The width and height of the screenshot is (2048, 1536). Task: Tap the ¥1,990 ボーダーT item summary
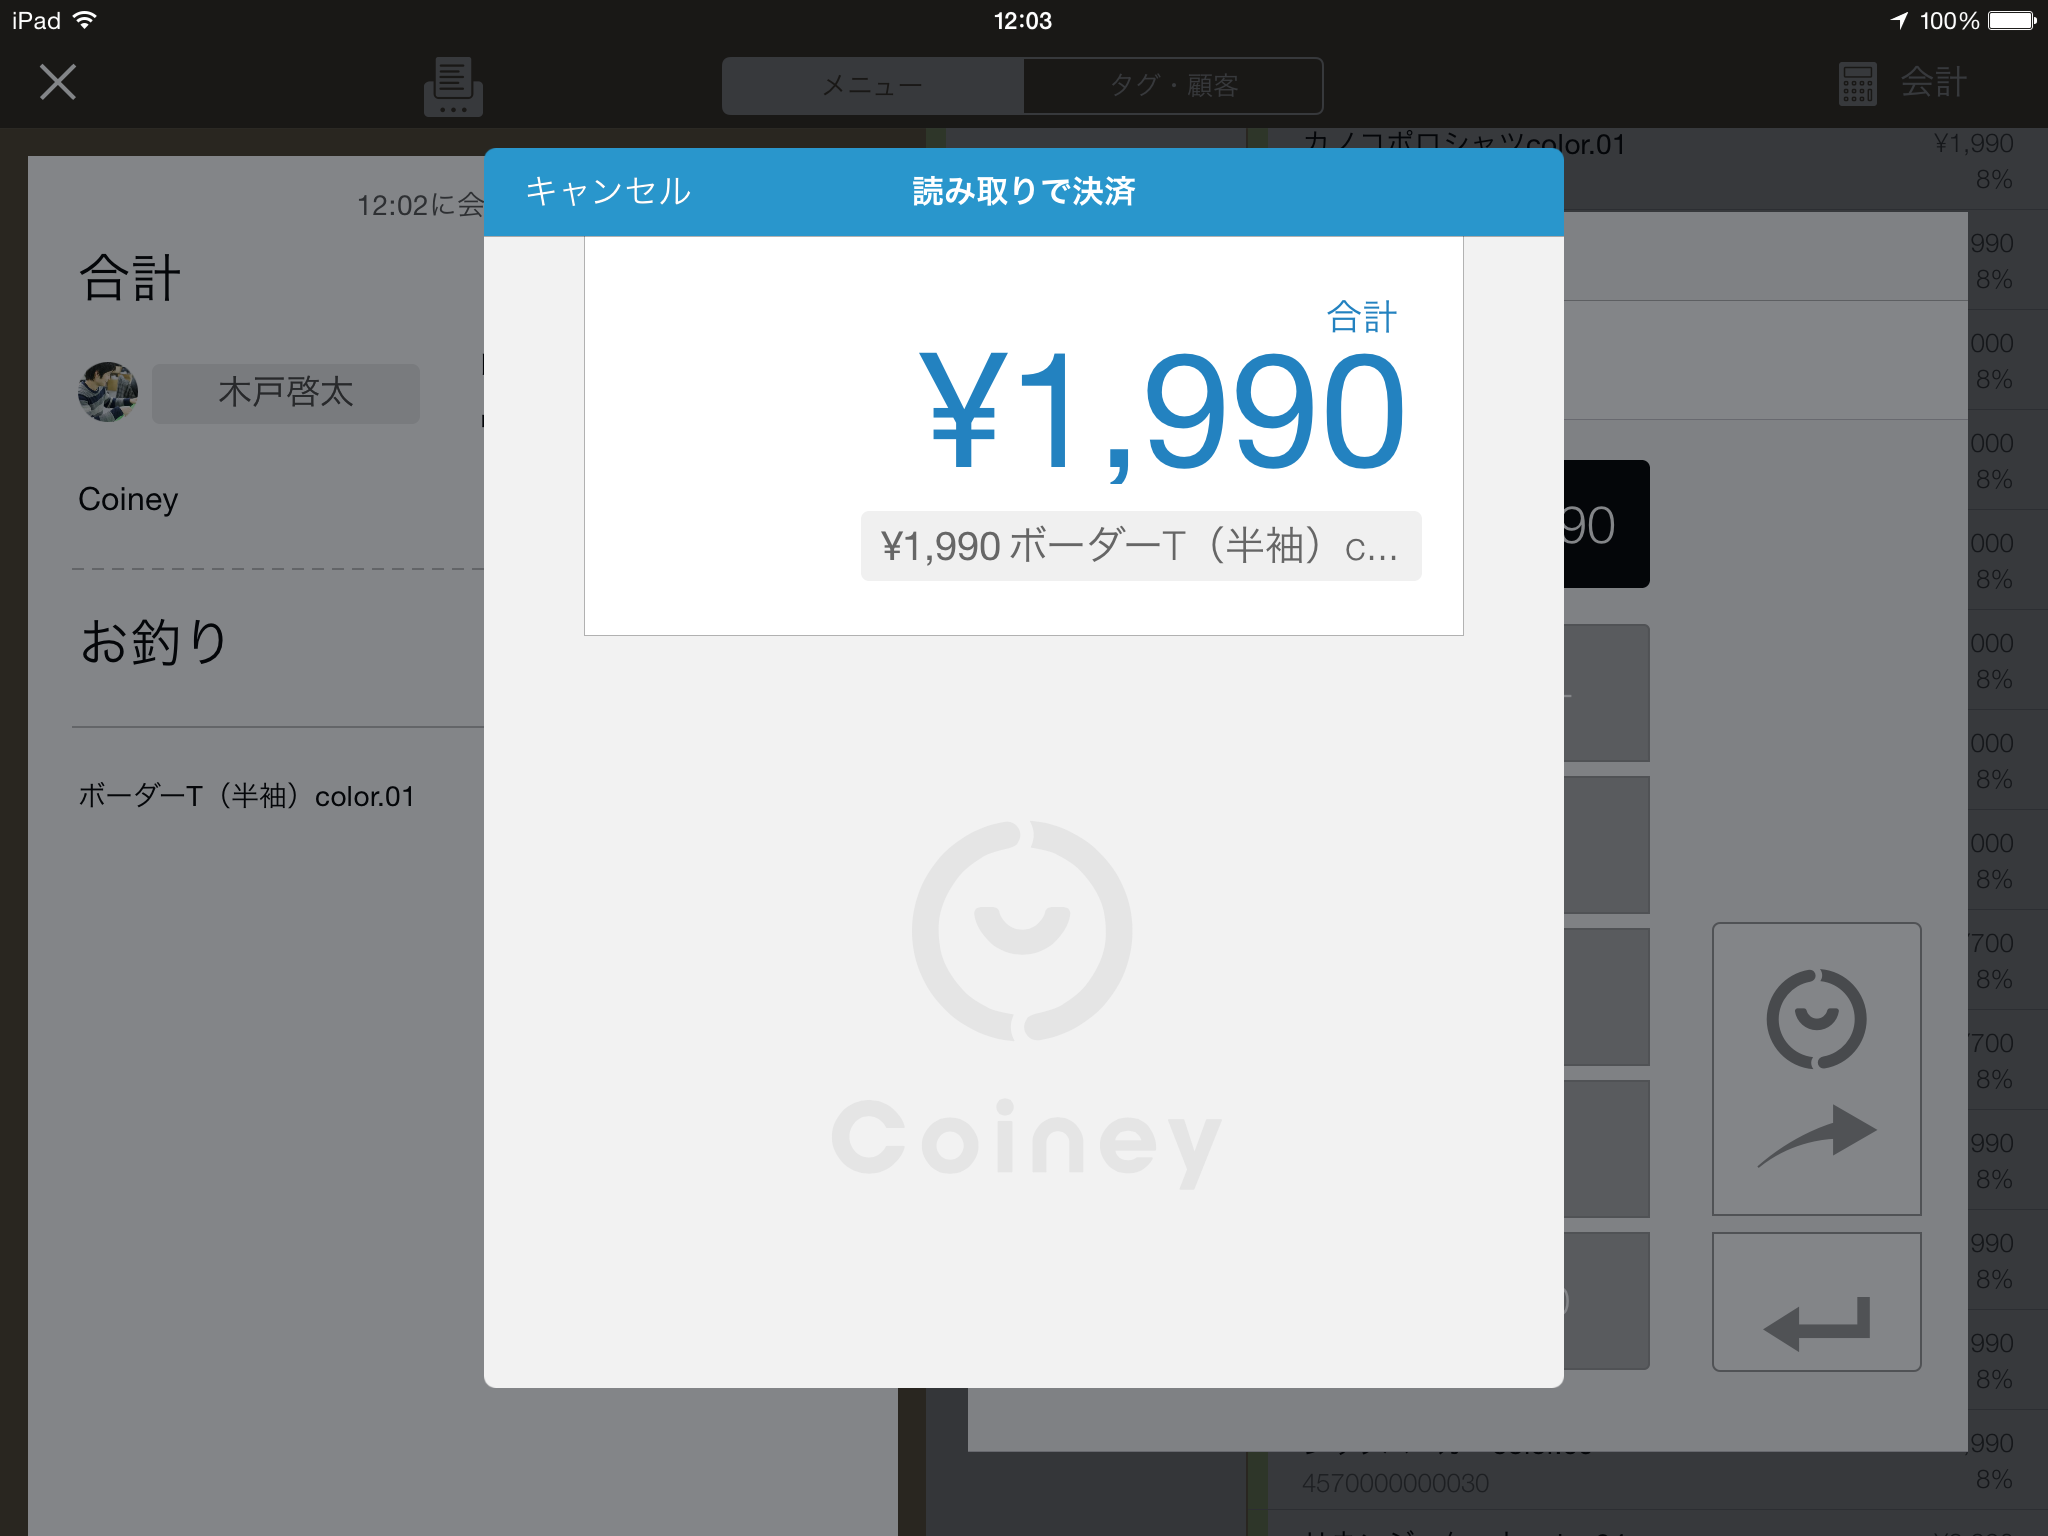(x=1141, y=546)
